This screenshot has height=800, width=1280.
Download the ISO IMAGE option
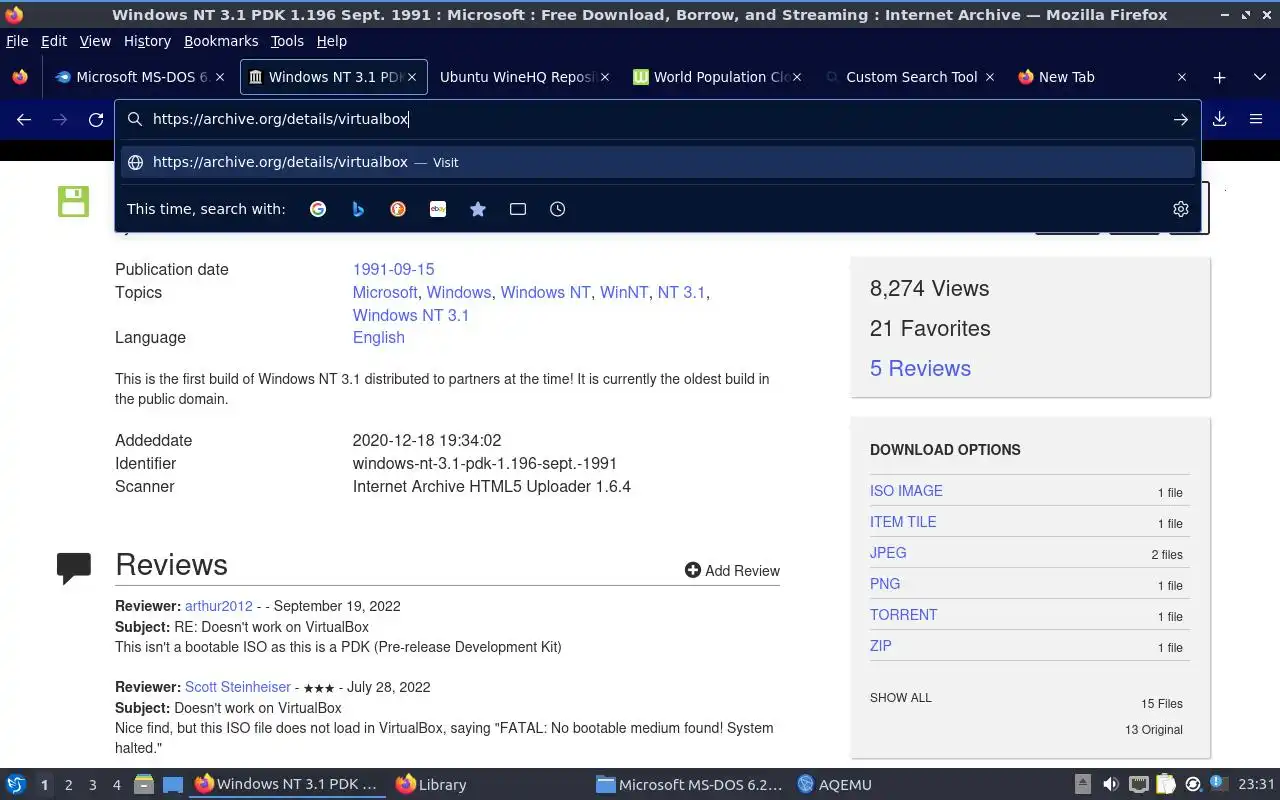coord(906,491)
